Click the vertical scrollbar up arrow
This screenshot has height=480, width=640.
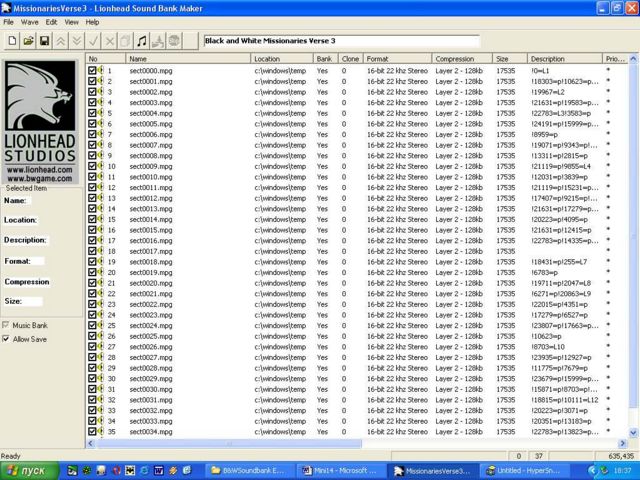tap(633, 58)
